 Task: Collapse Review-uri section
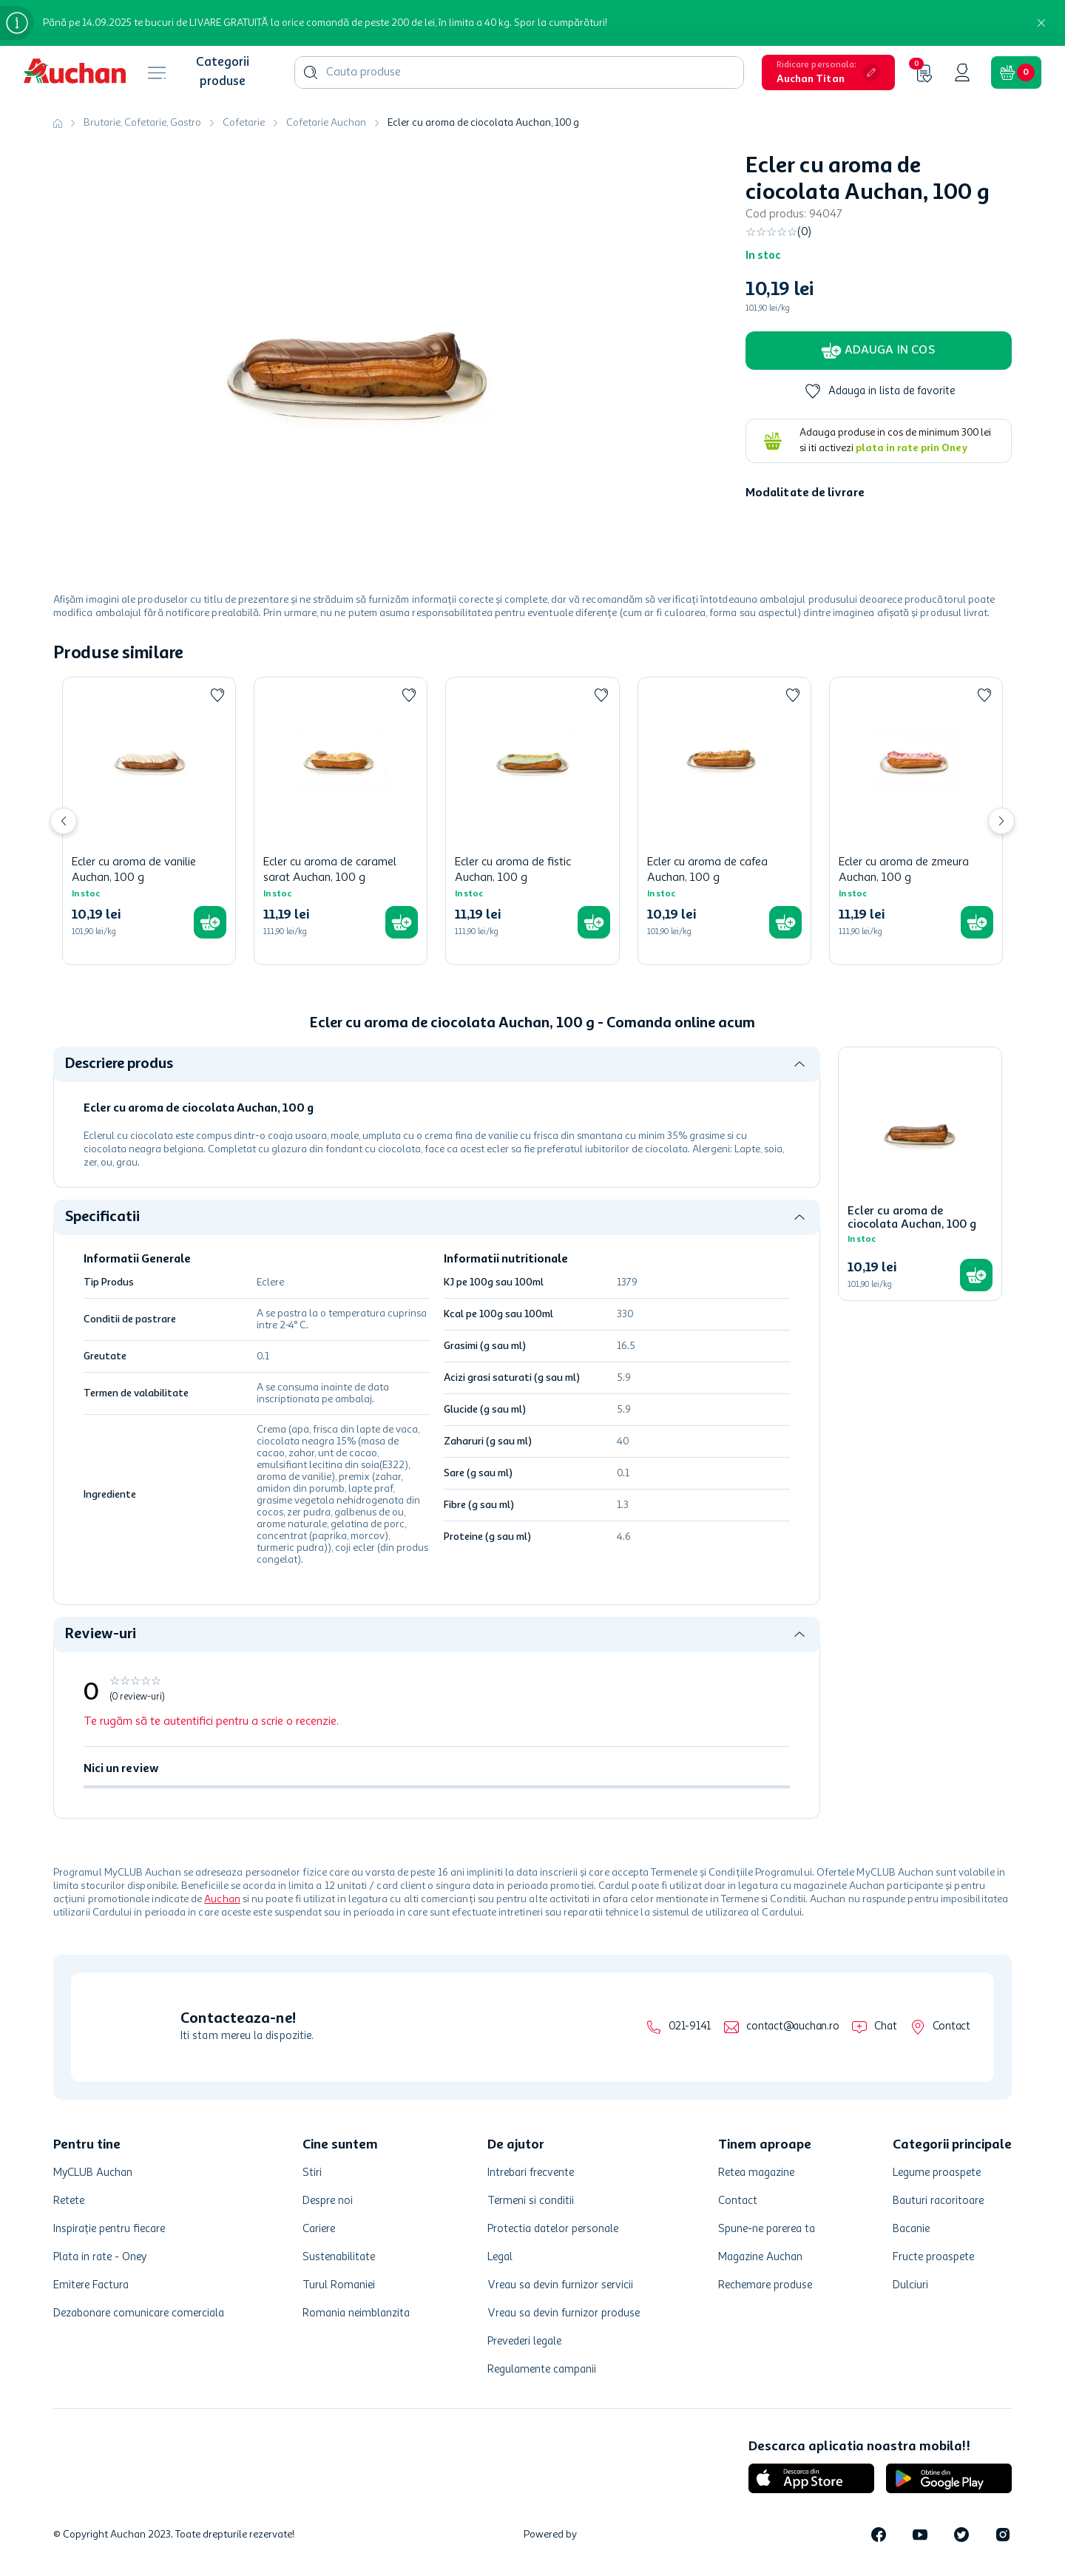799,1634
